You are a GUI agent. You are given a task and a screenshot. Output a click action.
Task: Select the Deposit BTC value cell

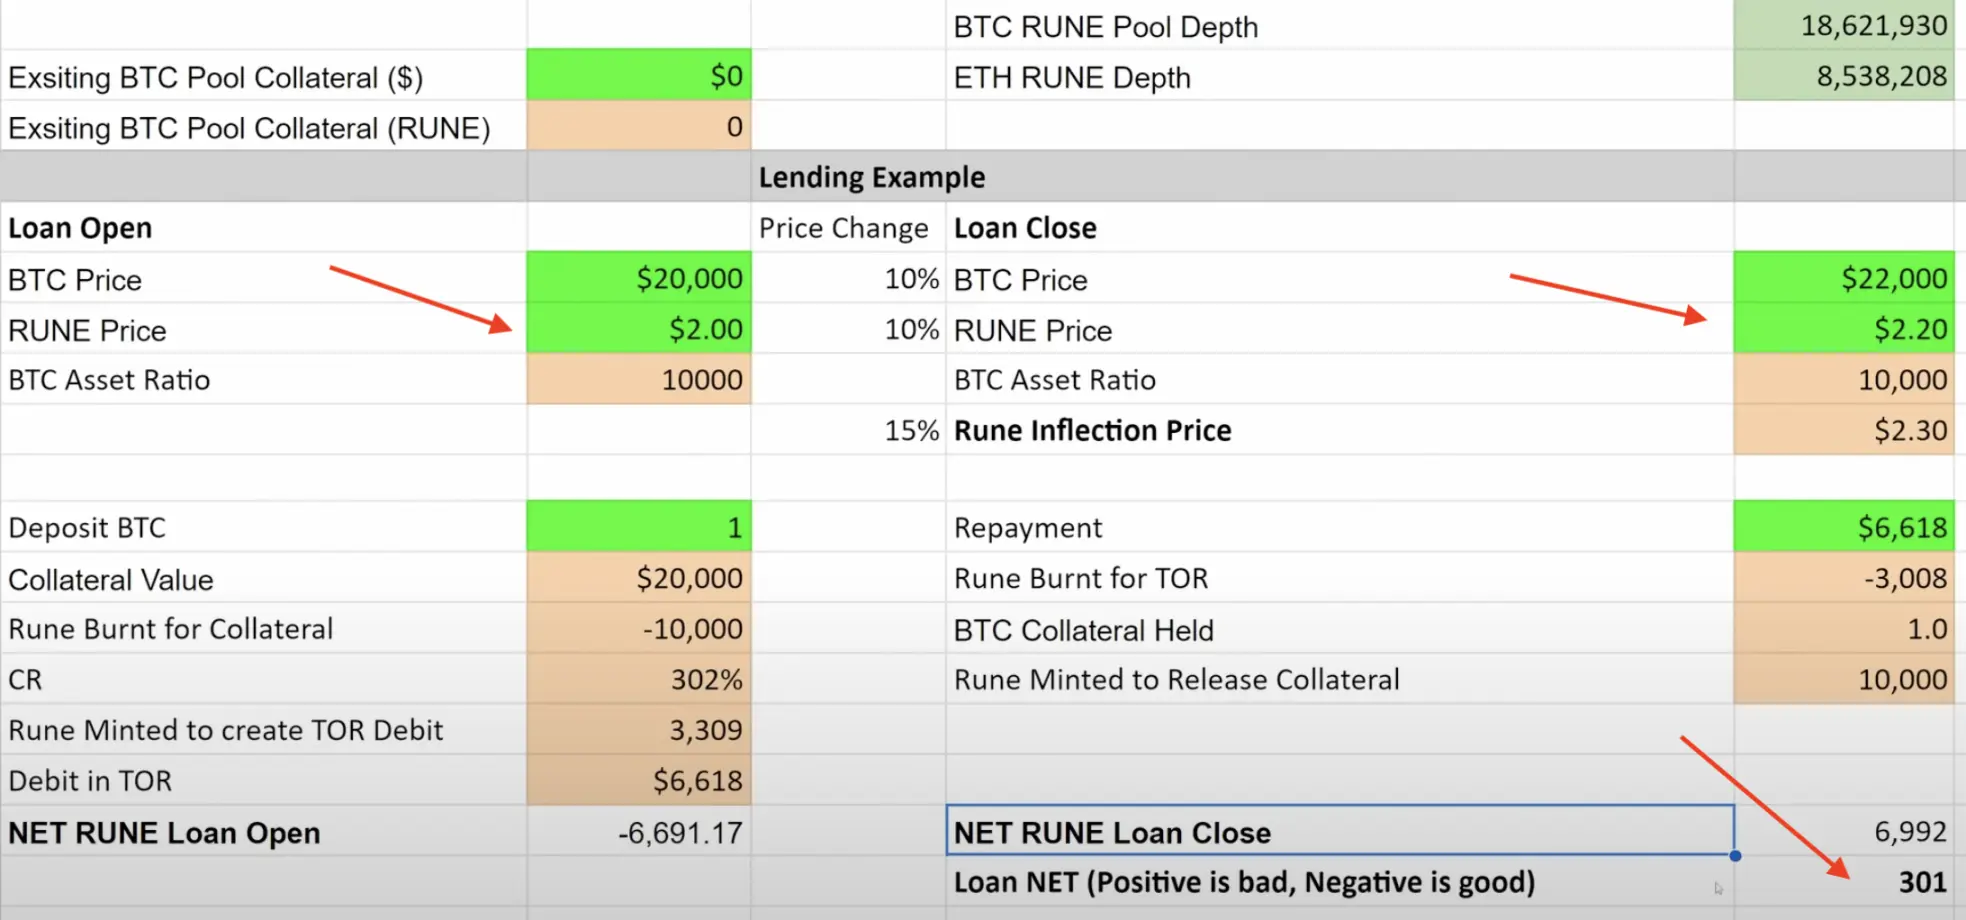(x=639, y=527)
